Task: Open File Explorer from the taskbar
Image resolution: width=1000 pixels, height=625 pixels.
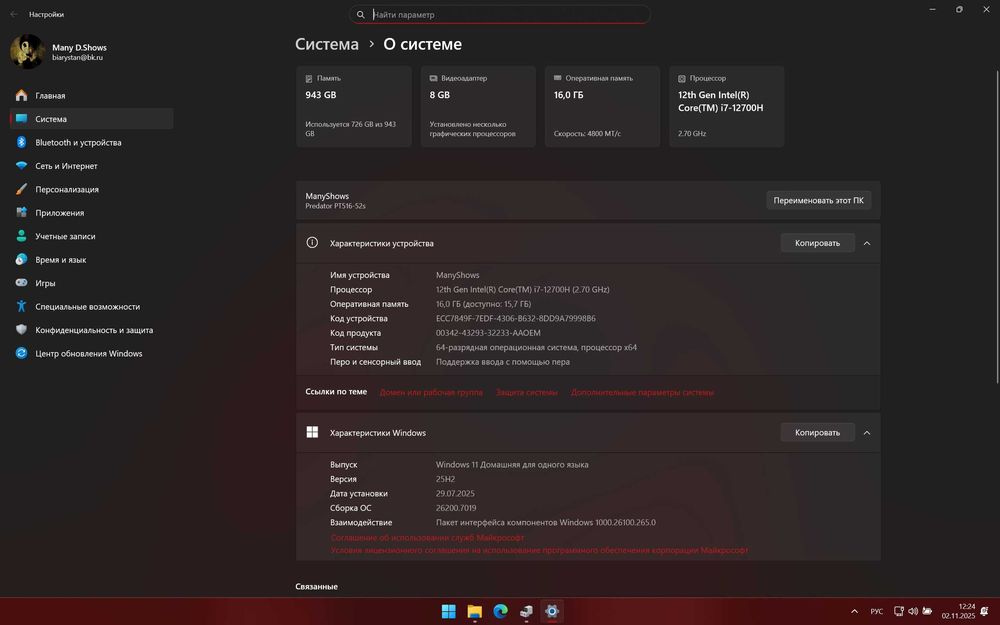Action: click(474, 611)
